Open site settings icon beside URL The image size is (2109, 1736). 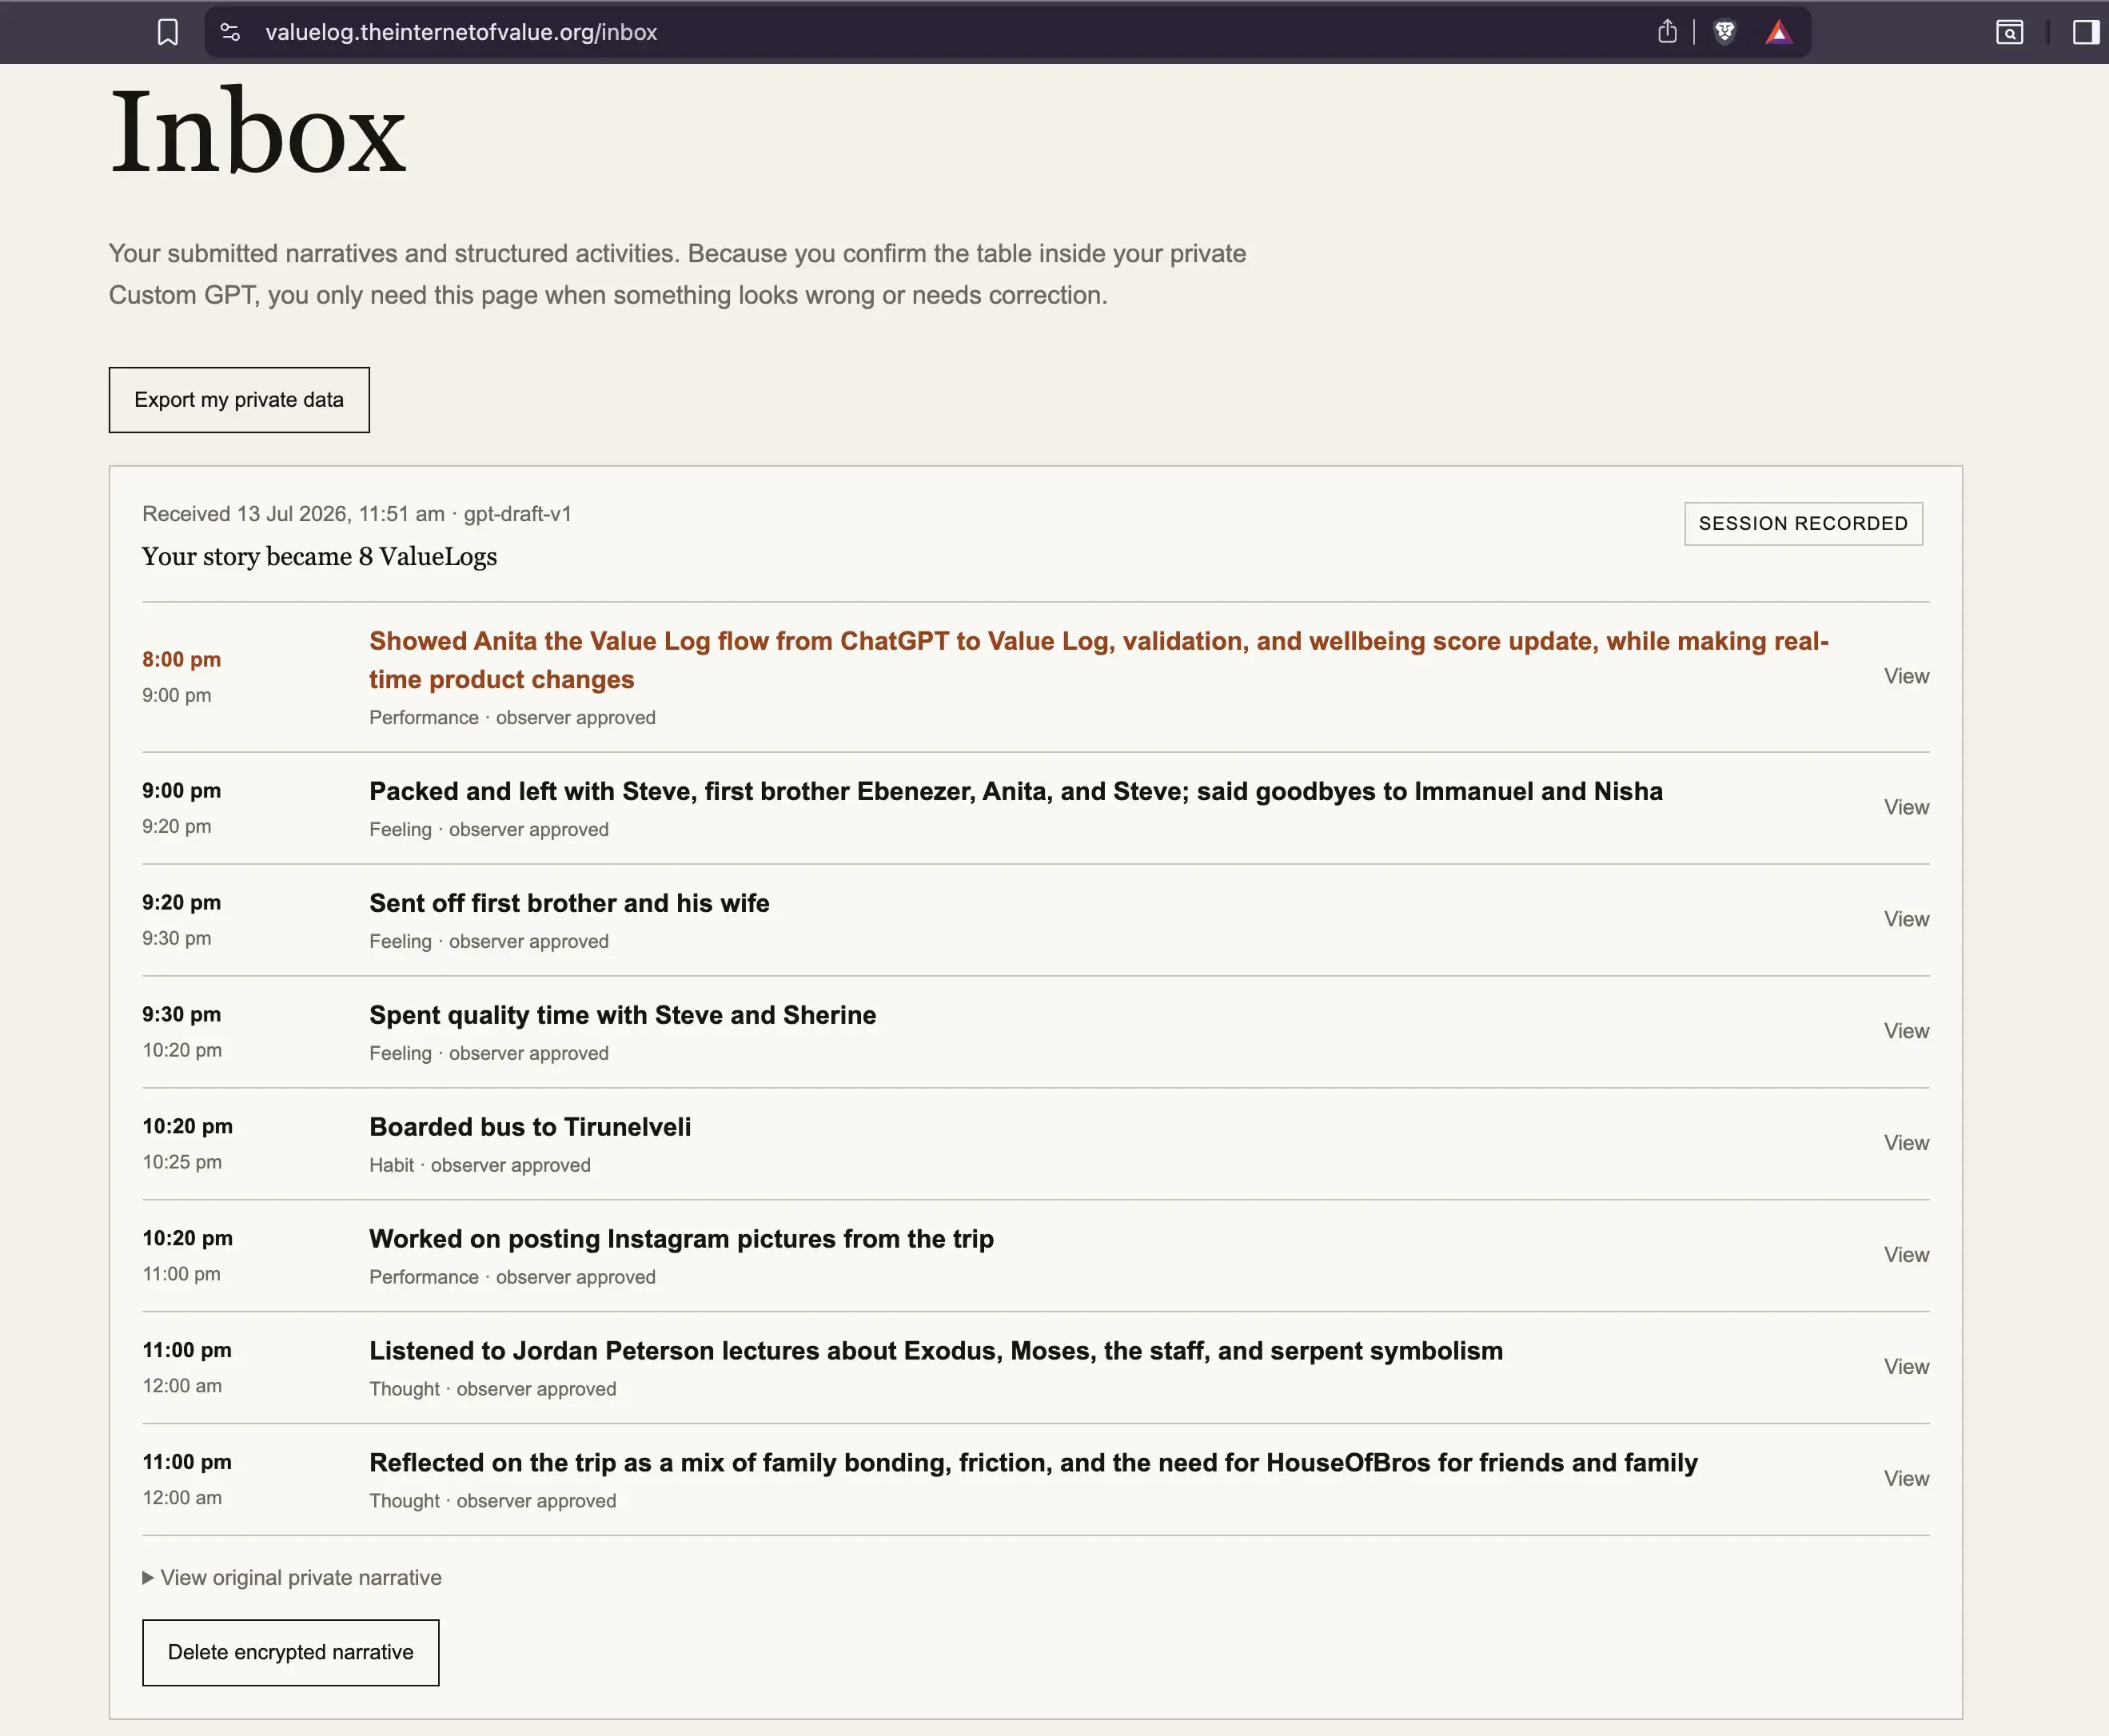pyautogui.click(x=230, y=32)
